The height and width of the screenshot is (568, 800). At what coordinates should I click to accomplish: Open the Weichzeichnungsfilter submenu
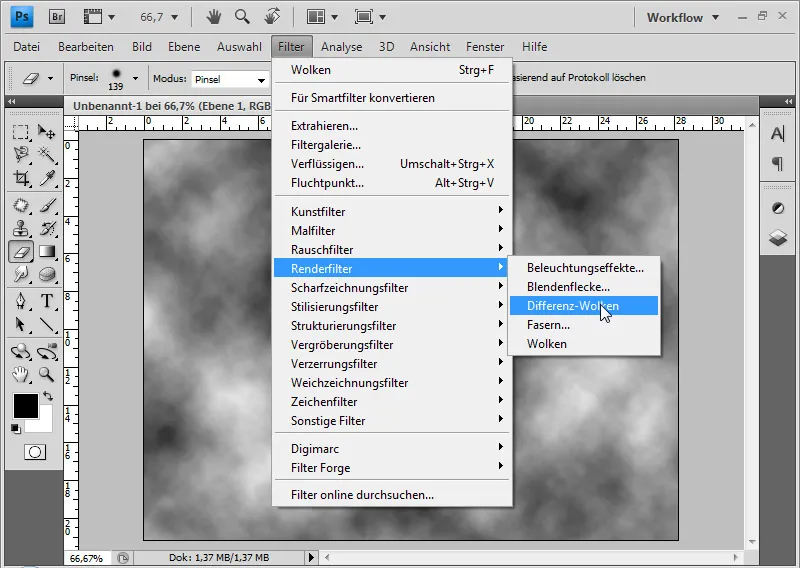click(392, 383)
